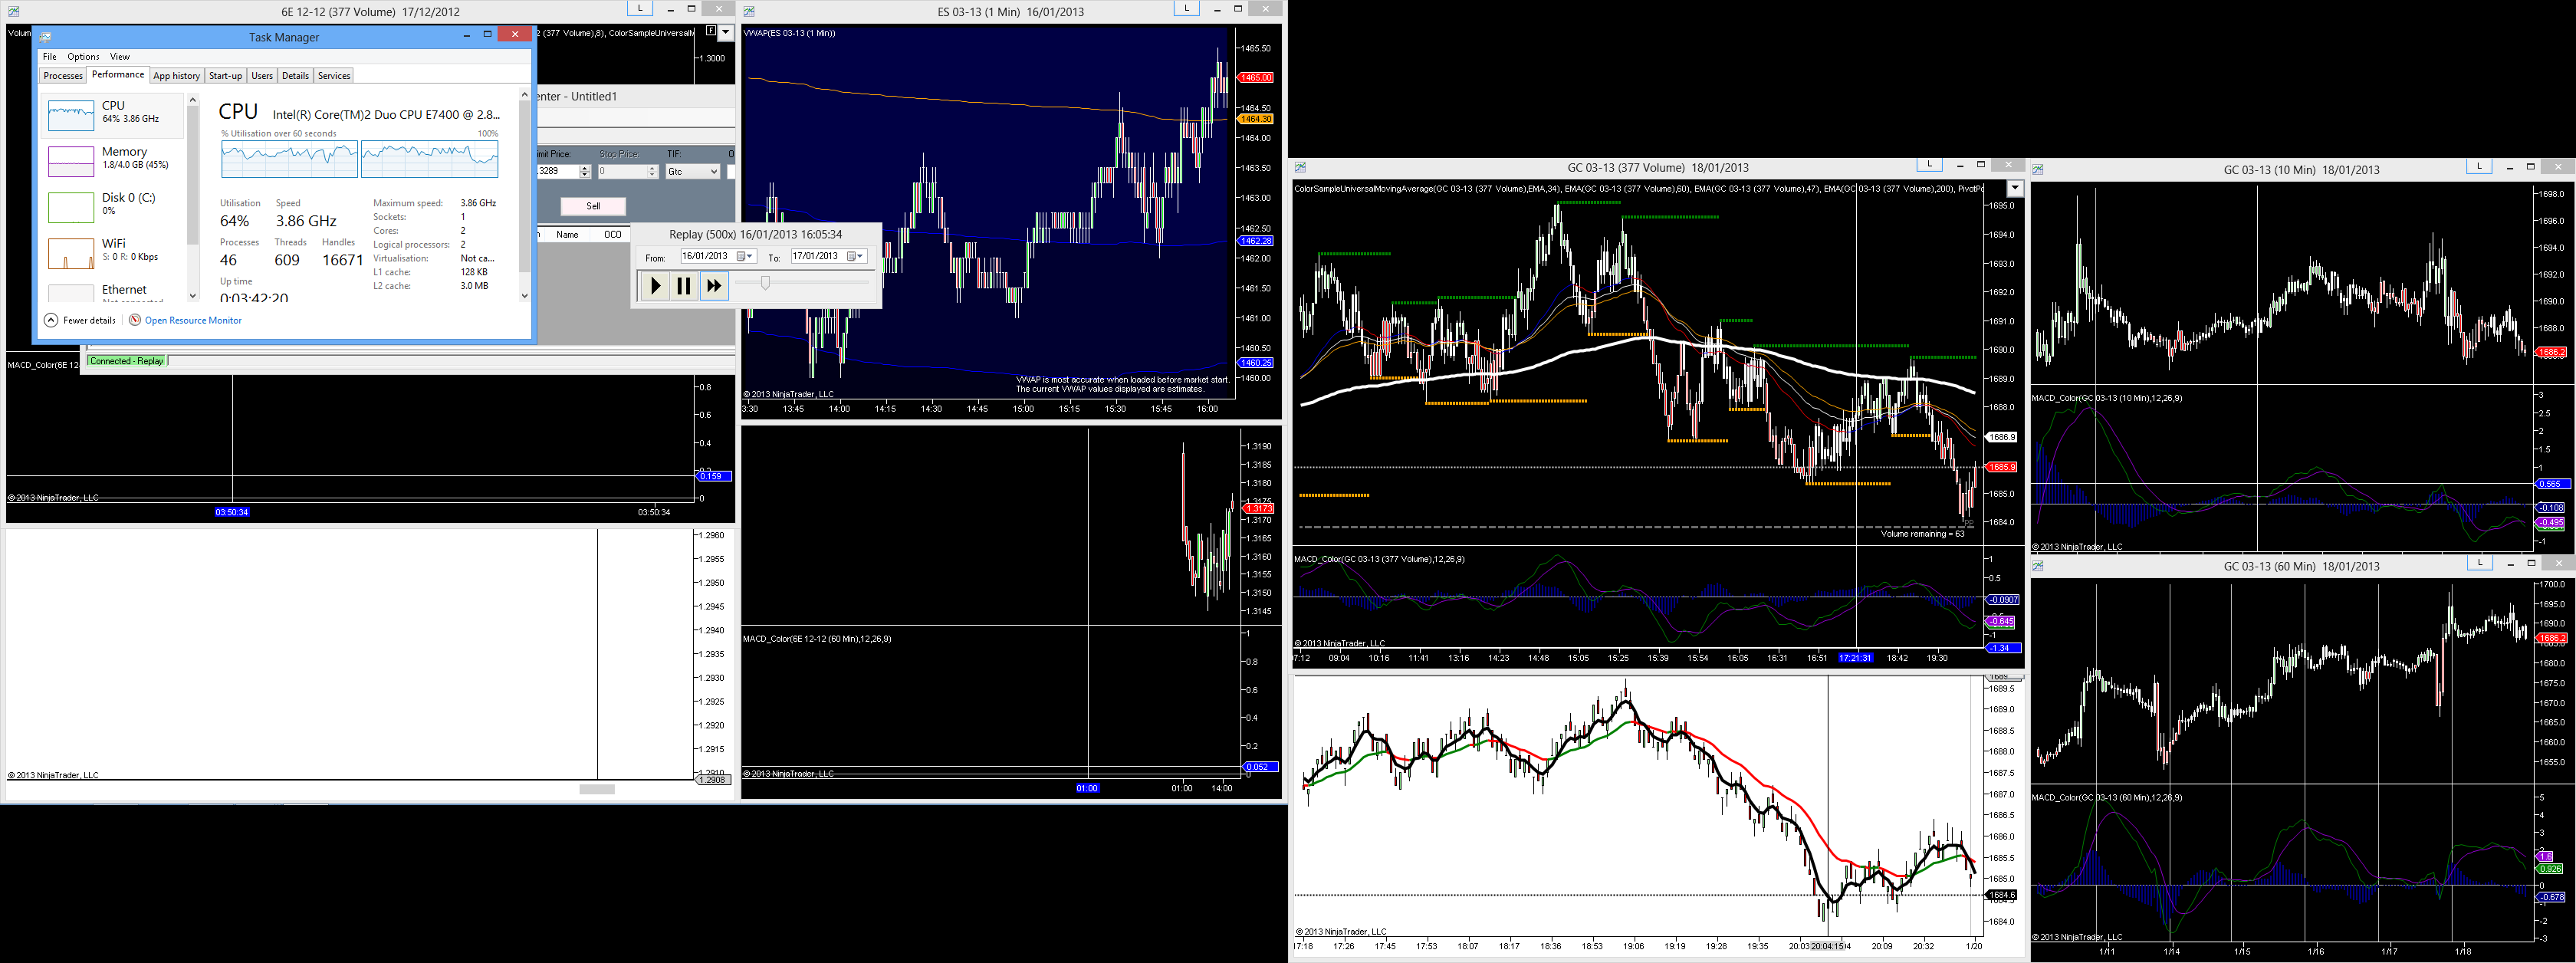Toggle the L link button on 6E chart

click(x=640, y=8)
